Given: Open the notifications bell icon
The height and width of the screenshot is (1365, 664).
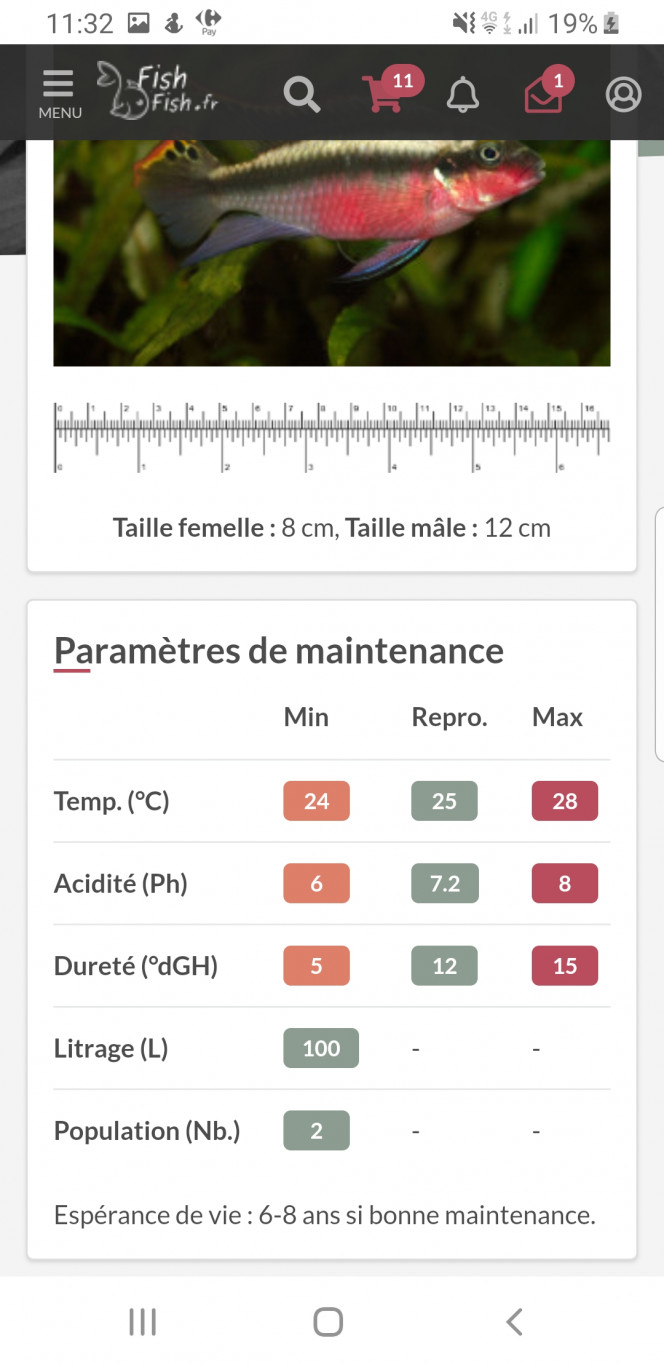Looking at the screenshot, I should pyautogui.click(x=462, y=95).
